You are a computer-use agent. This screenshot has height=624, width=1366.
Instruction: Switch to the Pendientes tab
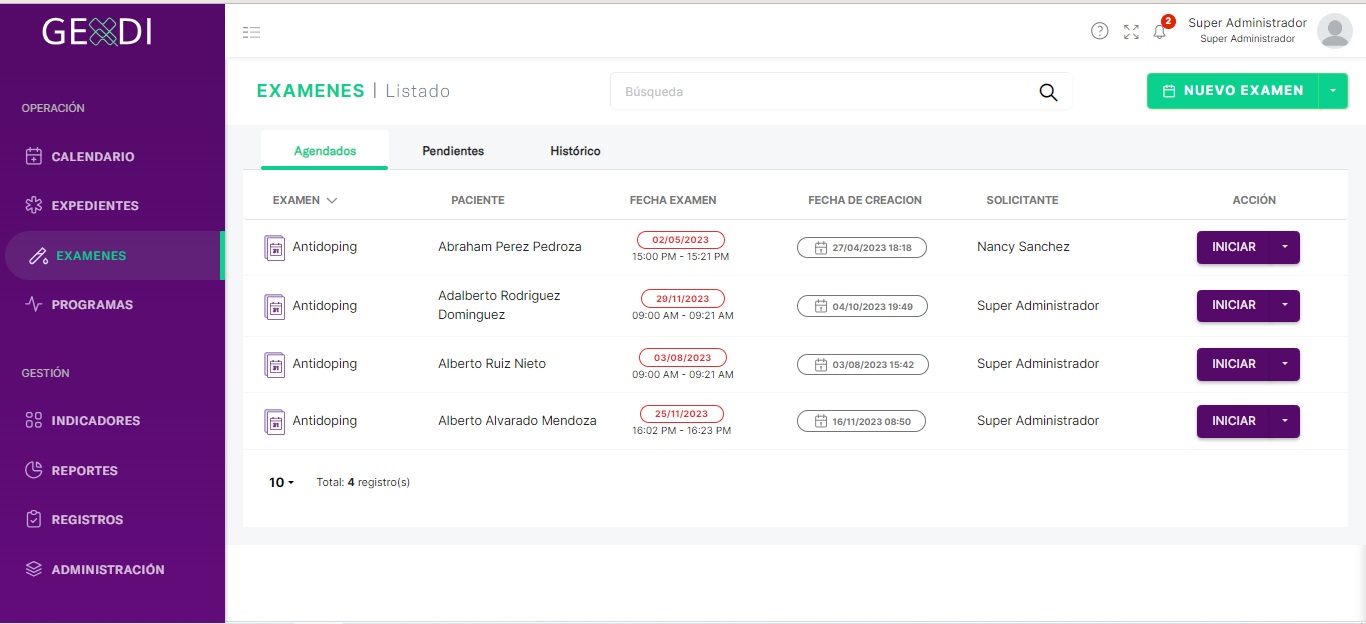coord(453,151)
